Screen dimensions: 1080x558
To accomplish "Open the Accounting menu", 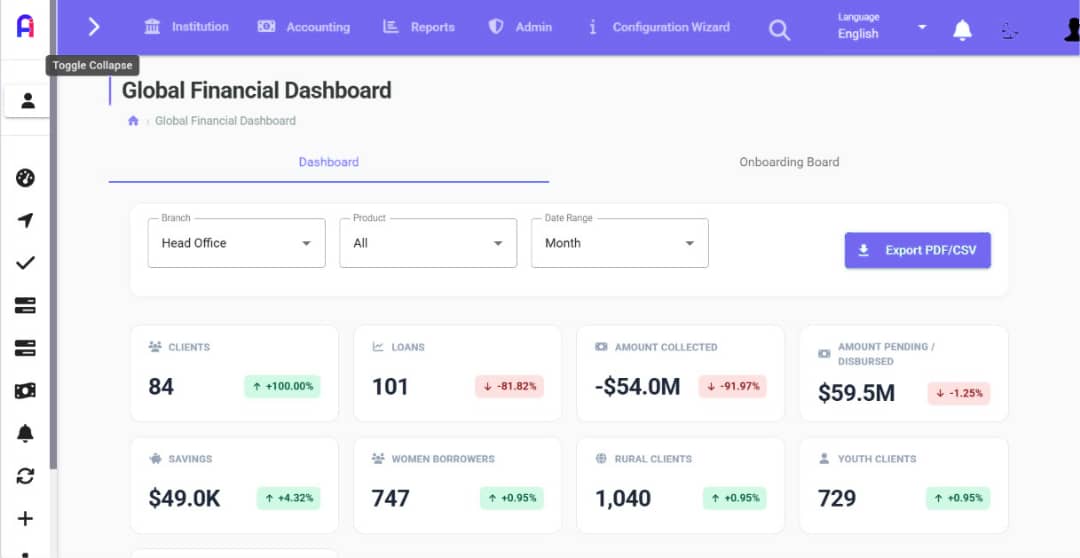I will [304, 27].
